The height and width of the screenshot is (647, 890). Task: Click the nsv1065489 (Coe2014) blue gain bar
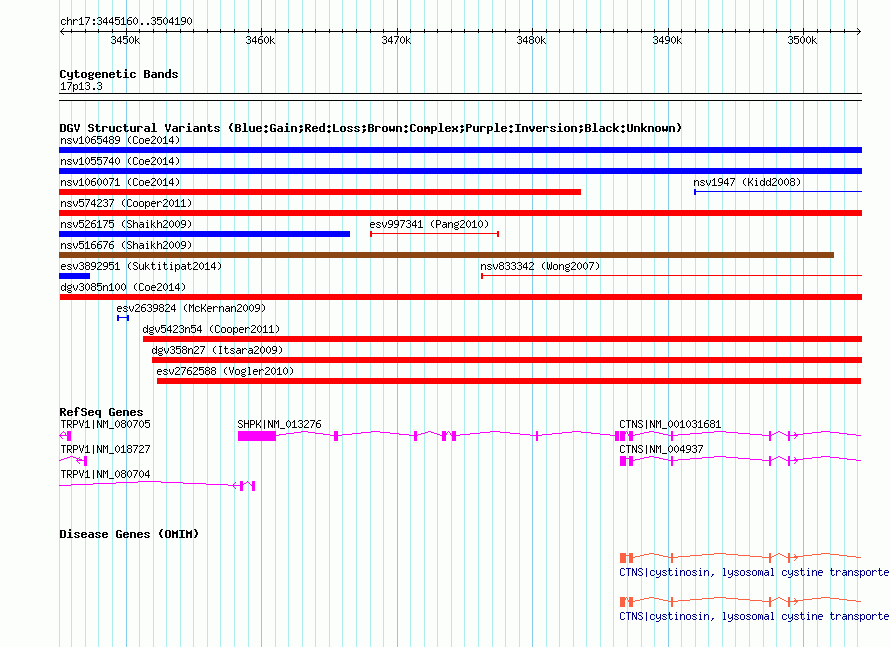(x=460, y=150)
